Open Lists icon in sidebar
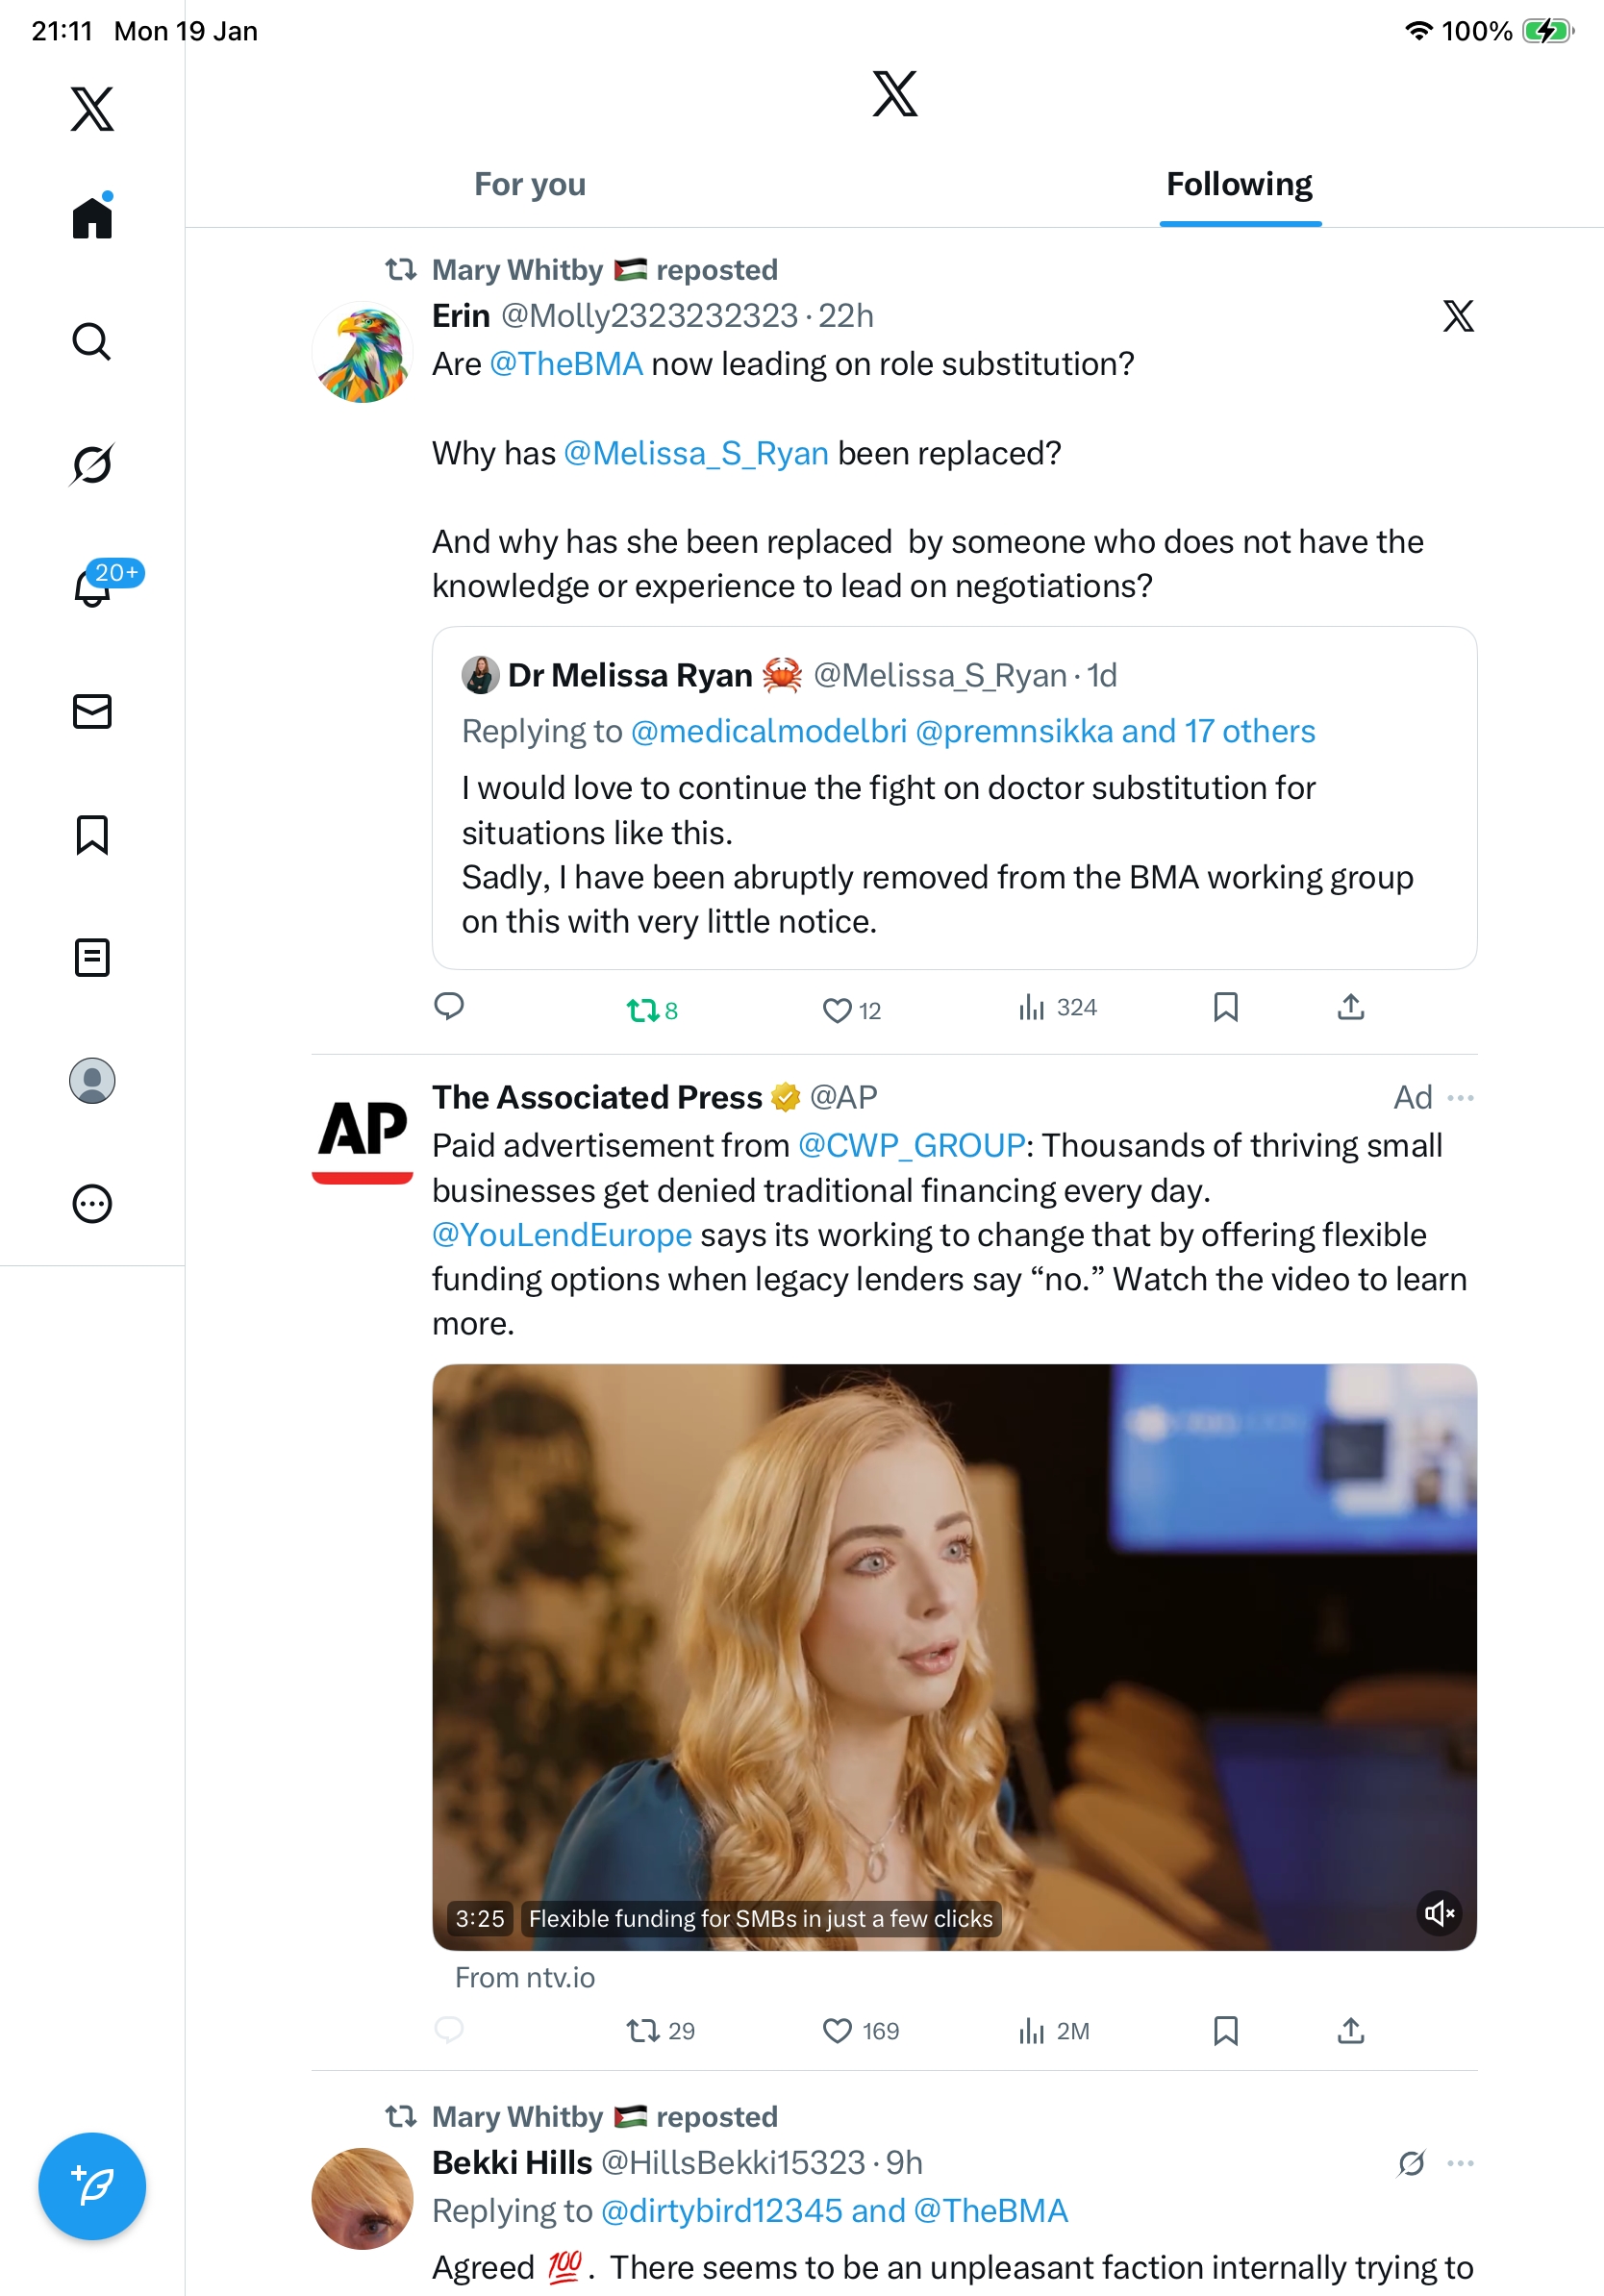Viewport: 1604px width, 2296px height. click(x=91, y=957)
